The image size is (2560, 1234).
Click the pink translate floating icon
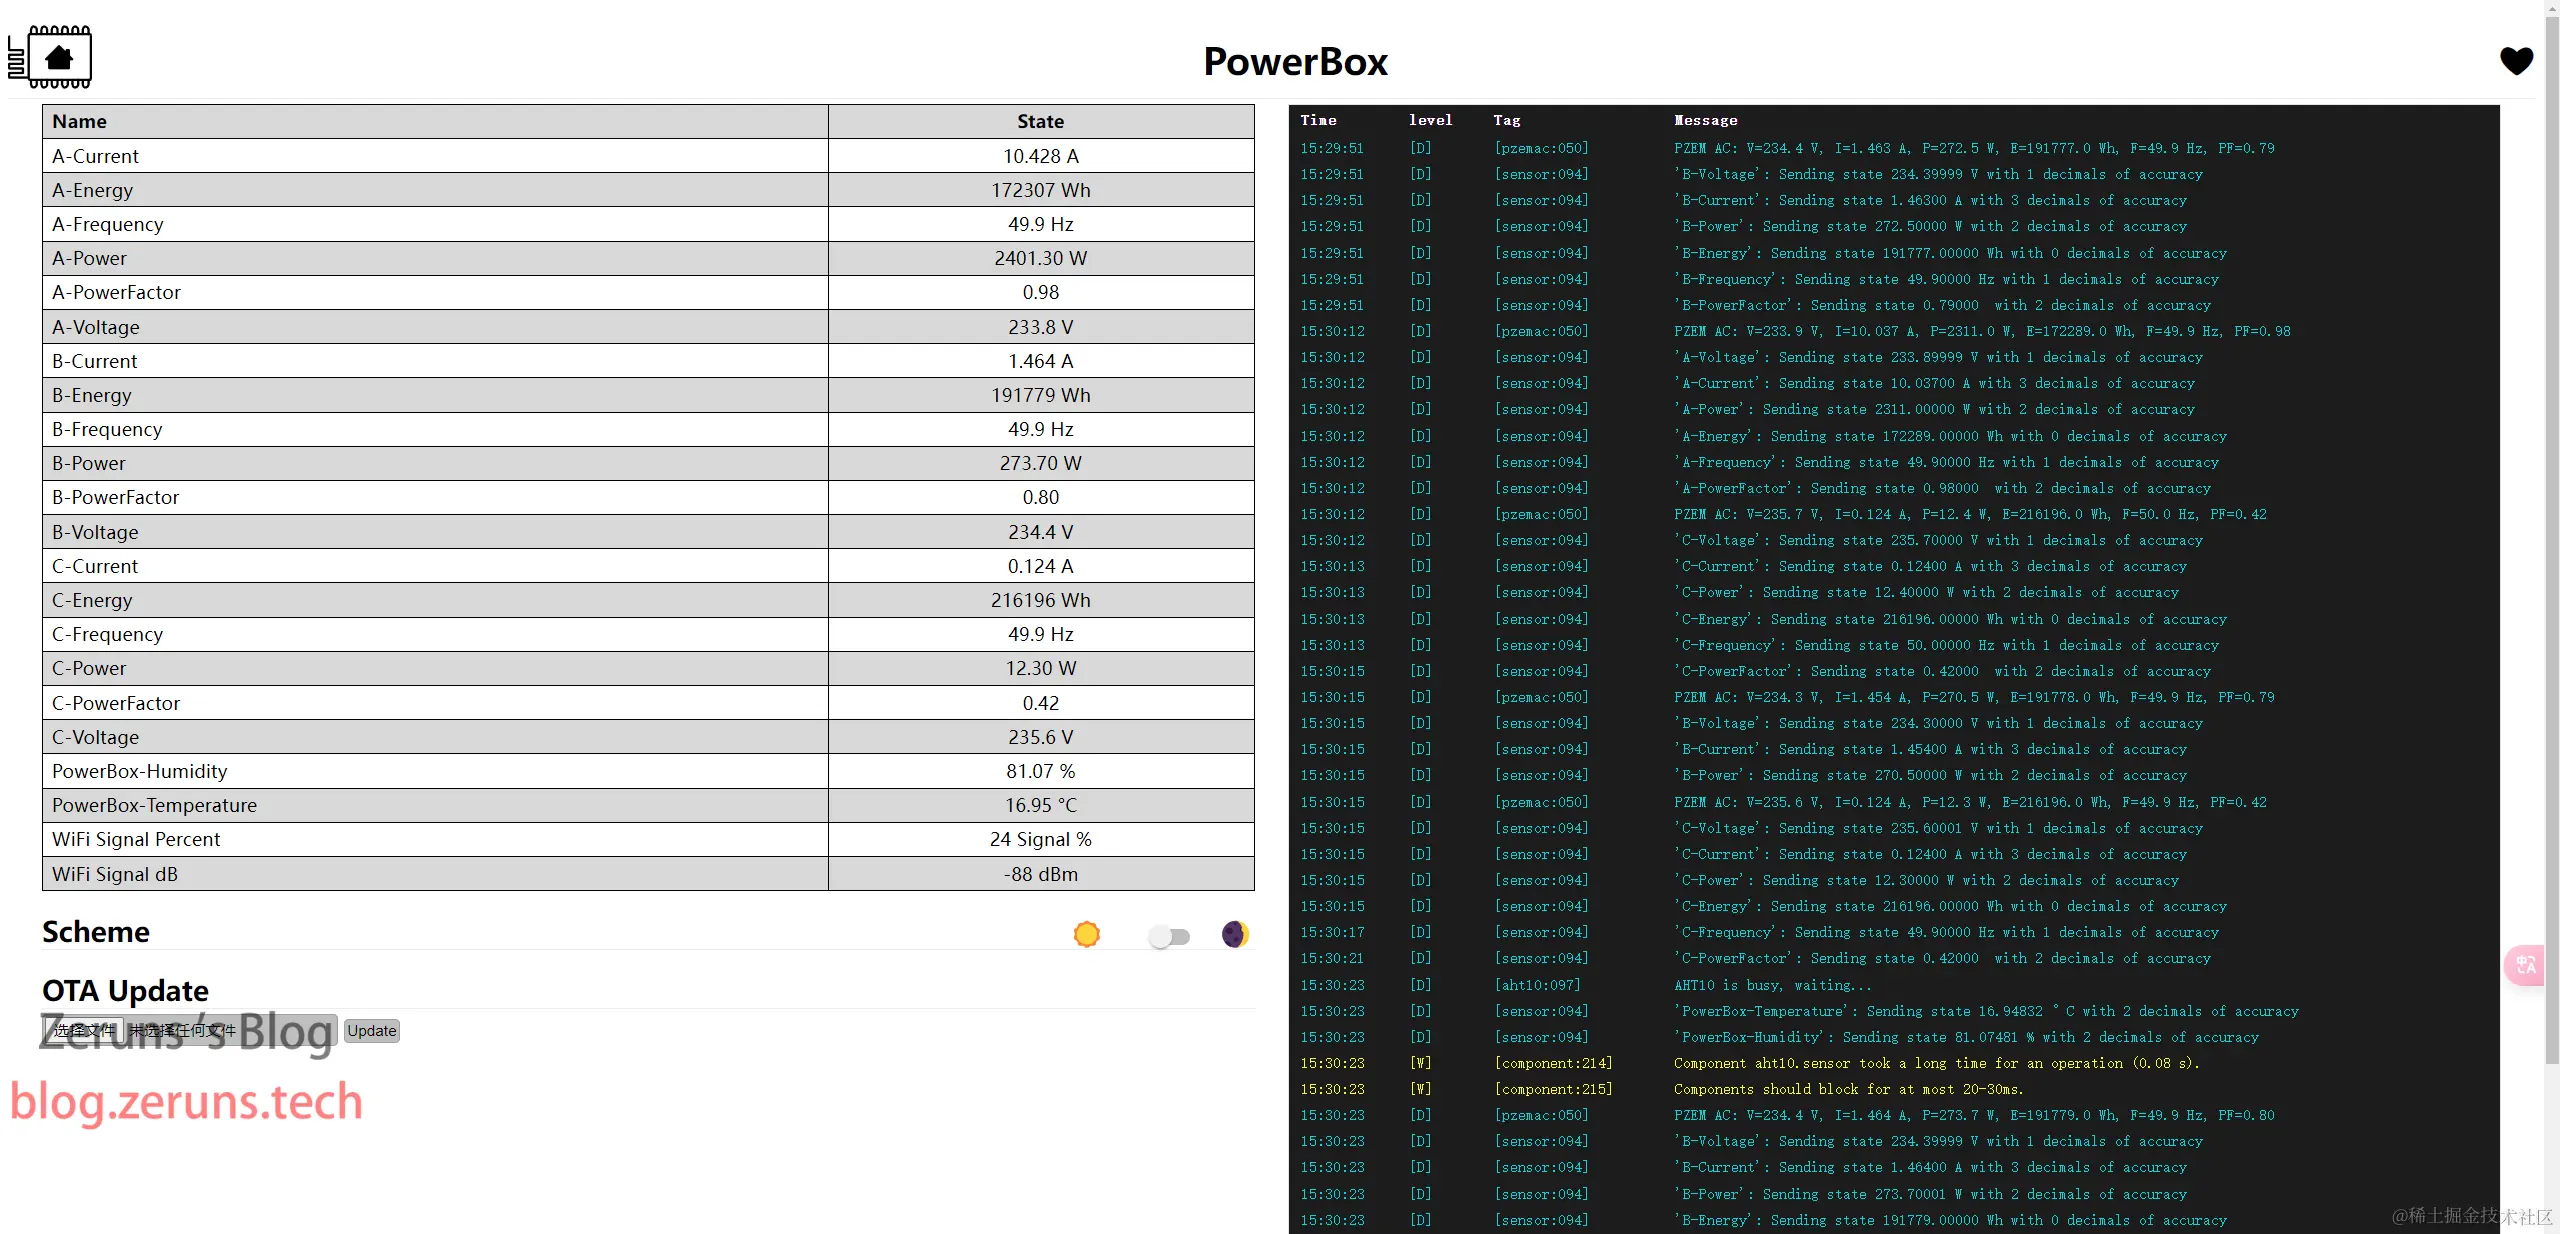[x=2526, y=965]
